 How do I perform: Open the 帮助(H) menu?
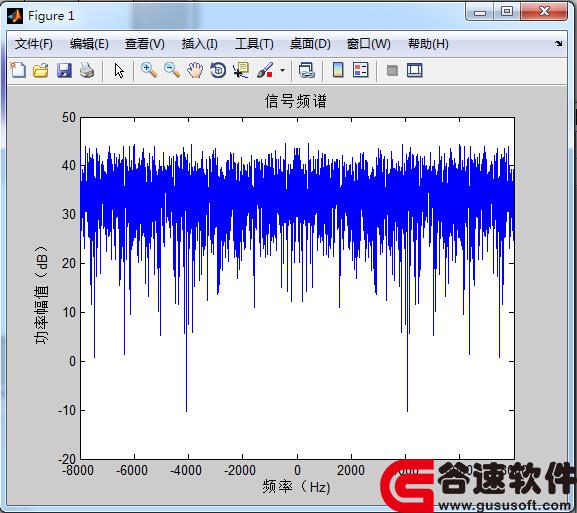(x=428, y=44)
